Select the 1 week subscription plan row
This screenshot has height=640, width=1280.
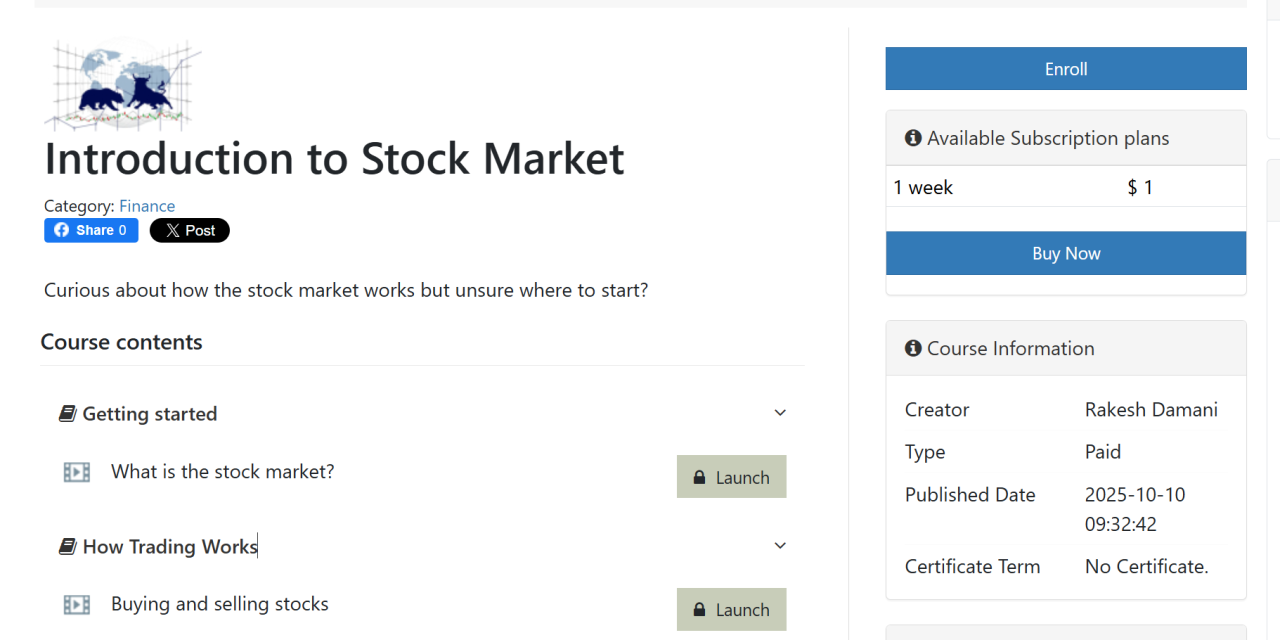pos(1065,187)
